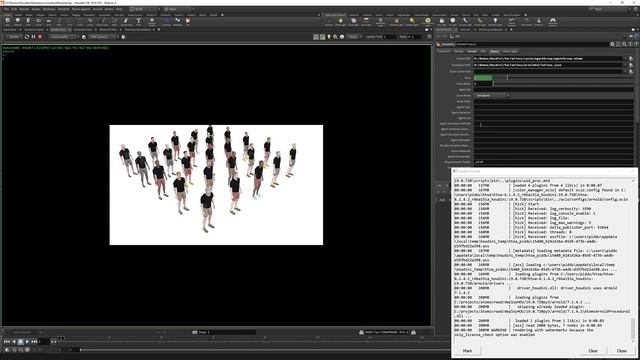
Task: Add a Sky Light from the shelf
Action: click(x=442, y=21)
